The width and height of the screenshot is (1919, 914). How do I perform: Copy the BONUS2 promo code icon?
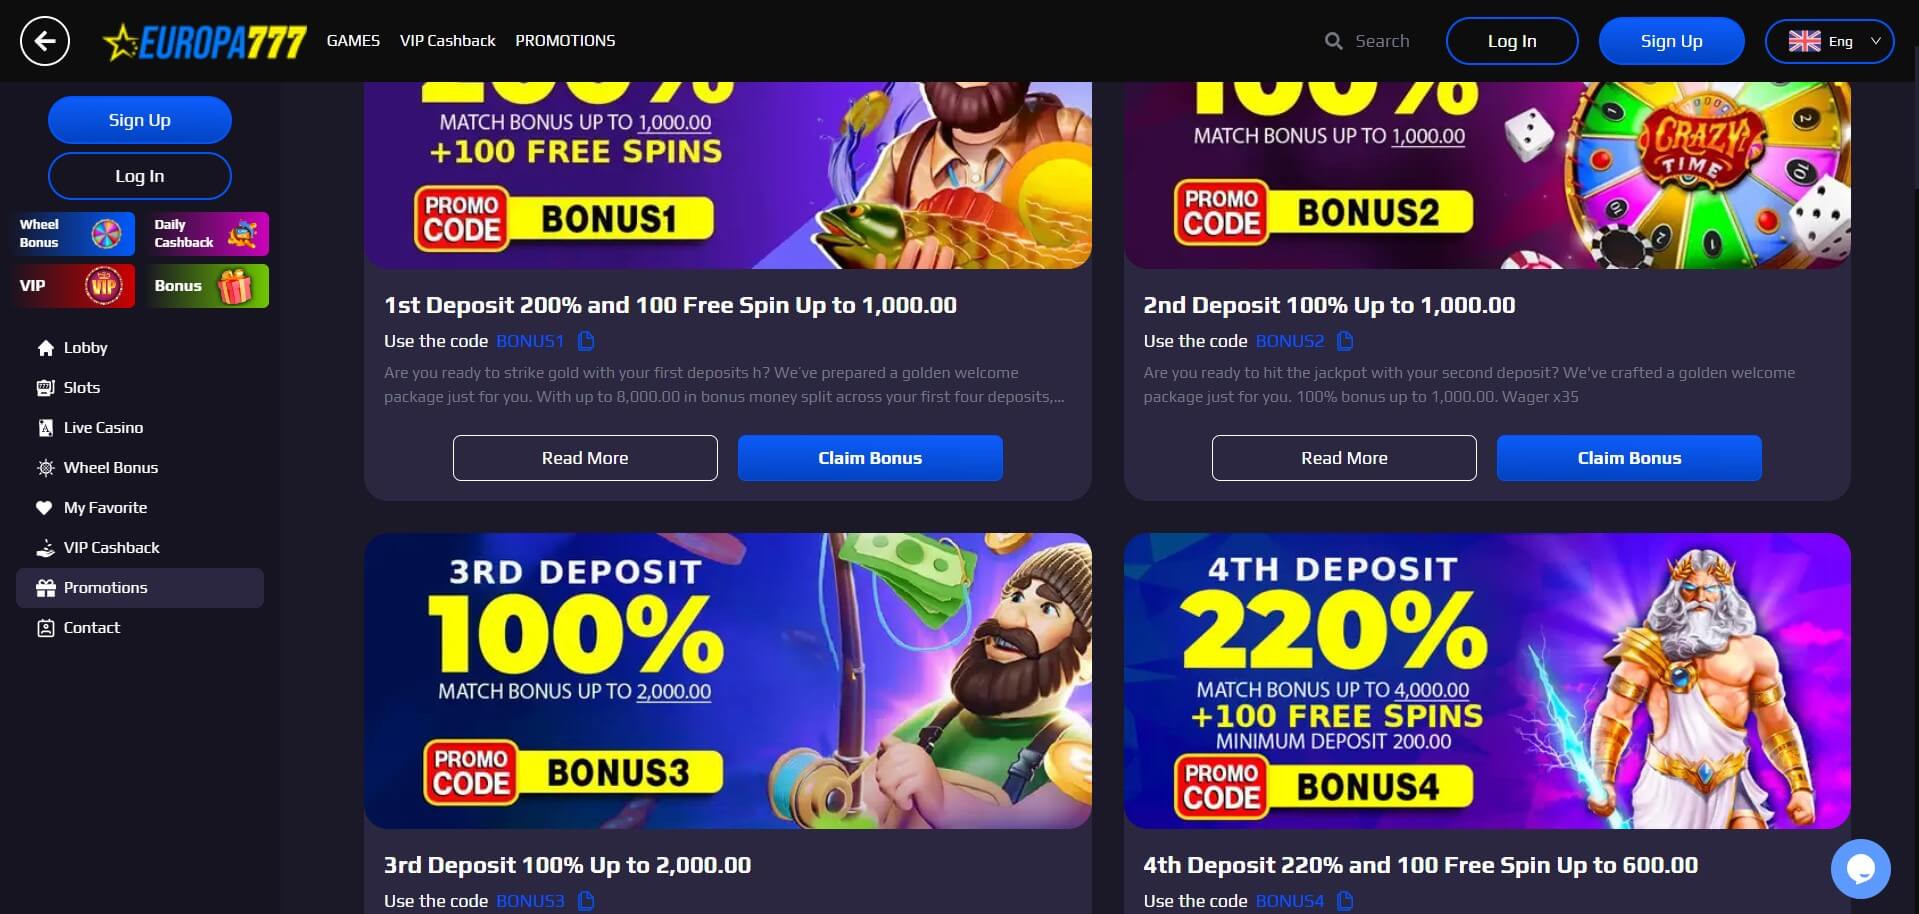[1345, 341]
